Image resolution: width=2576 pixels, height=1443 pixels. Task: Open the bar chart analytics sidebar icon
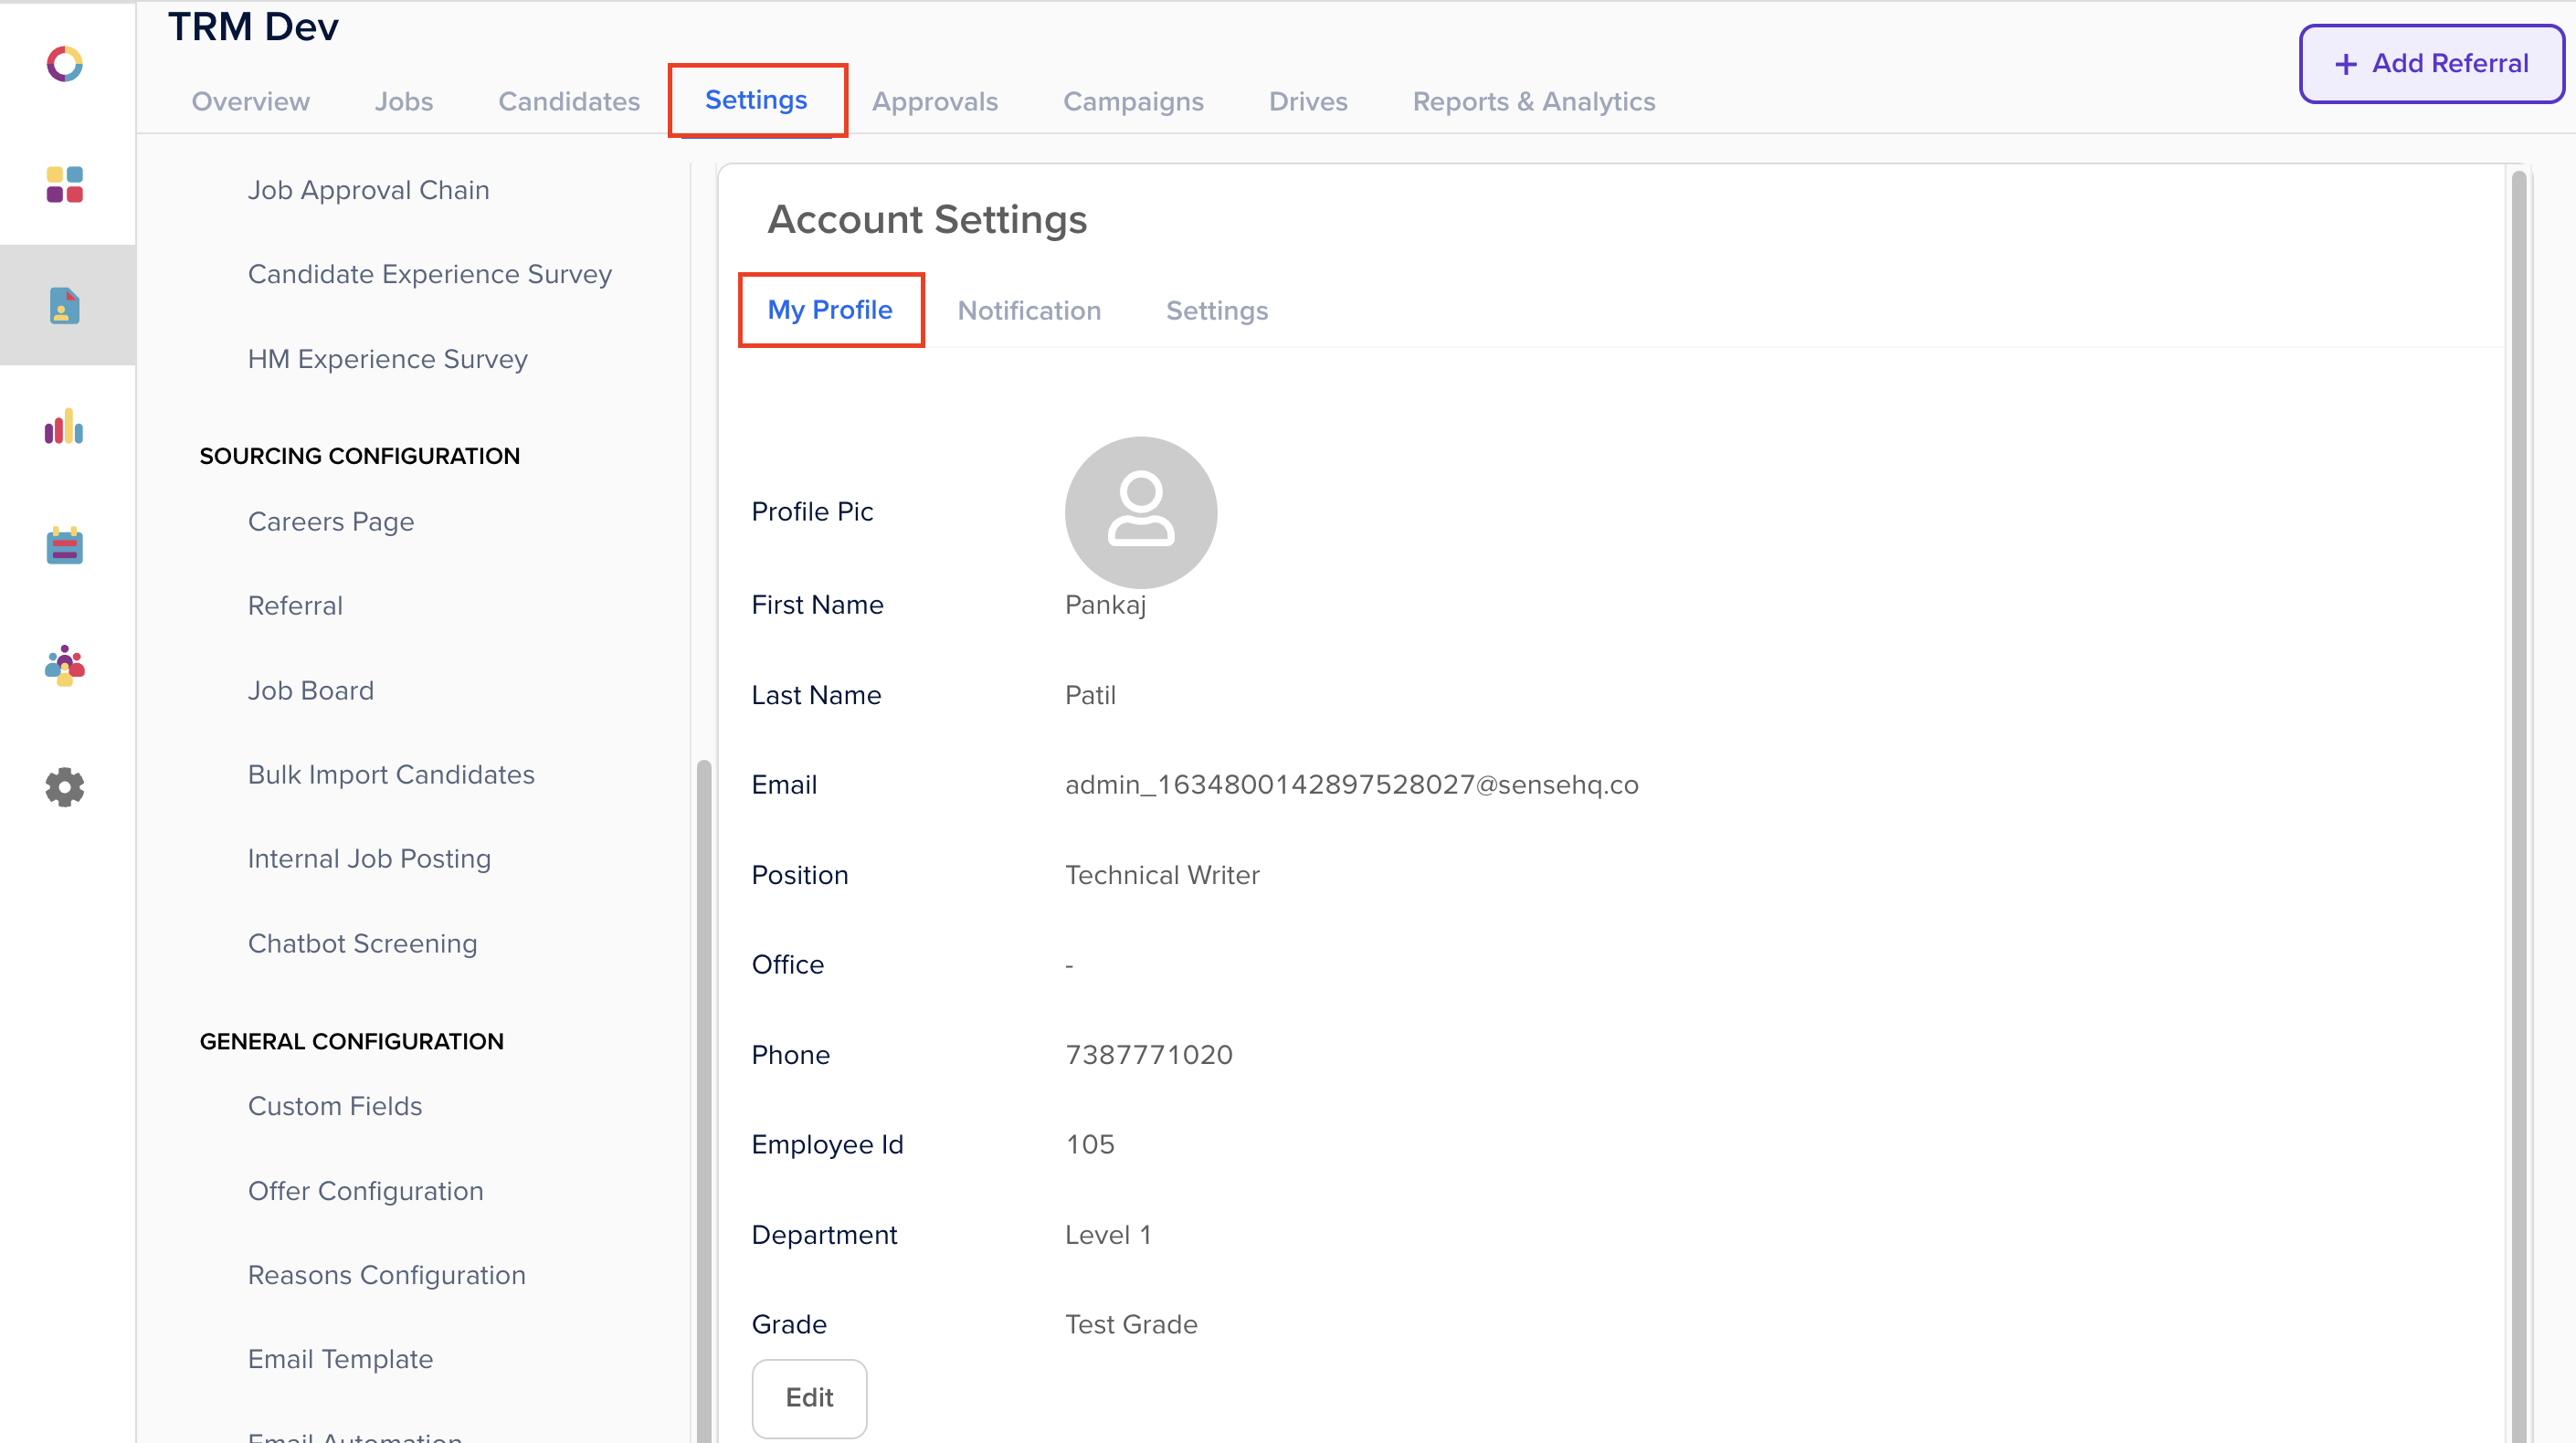(x=65, y=426)
